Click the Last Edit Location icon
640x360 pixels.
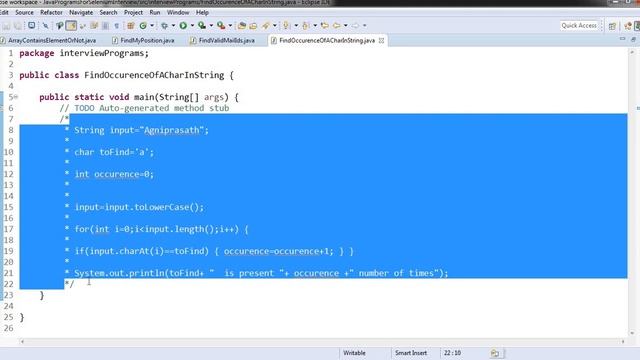pos(325,26)
